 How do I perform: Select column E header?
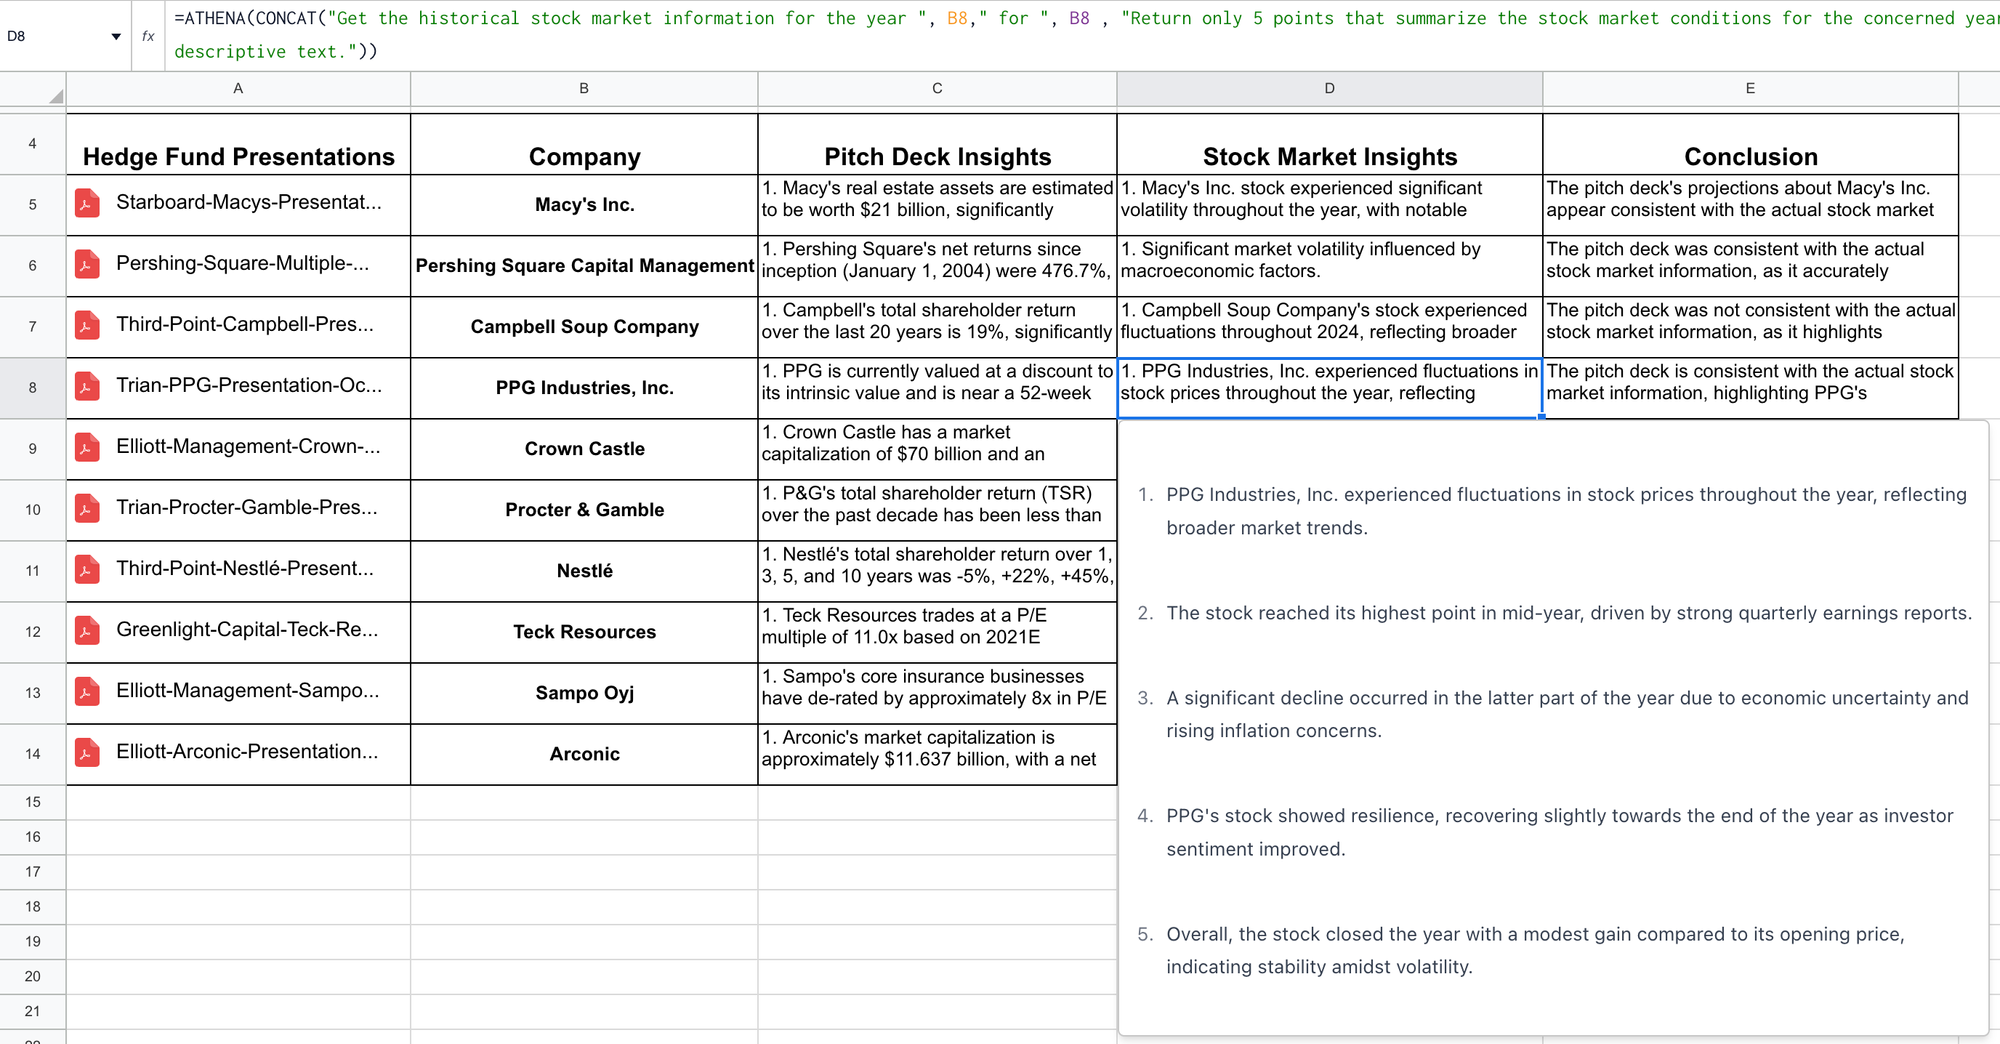1750,89
